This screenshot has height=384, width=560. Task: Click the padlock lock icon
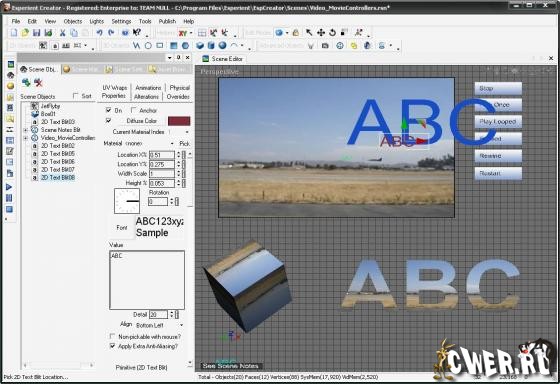[296, 33]
